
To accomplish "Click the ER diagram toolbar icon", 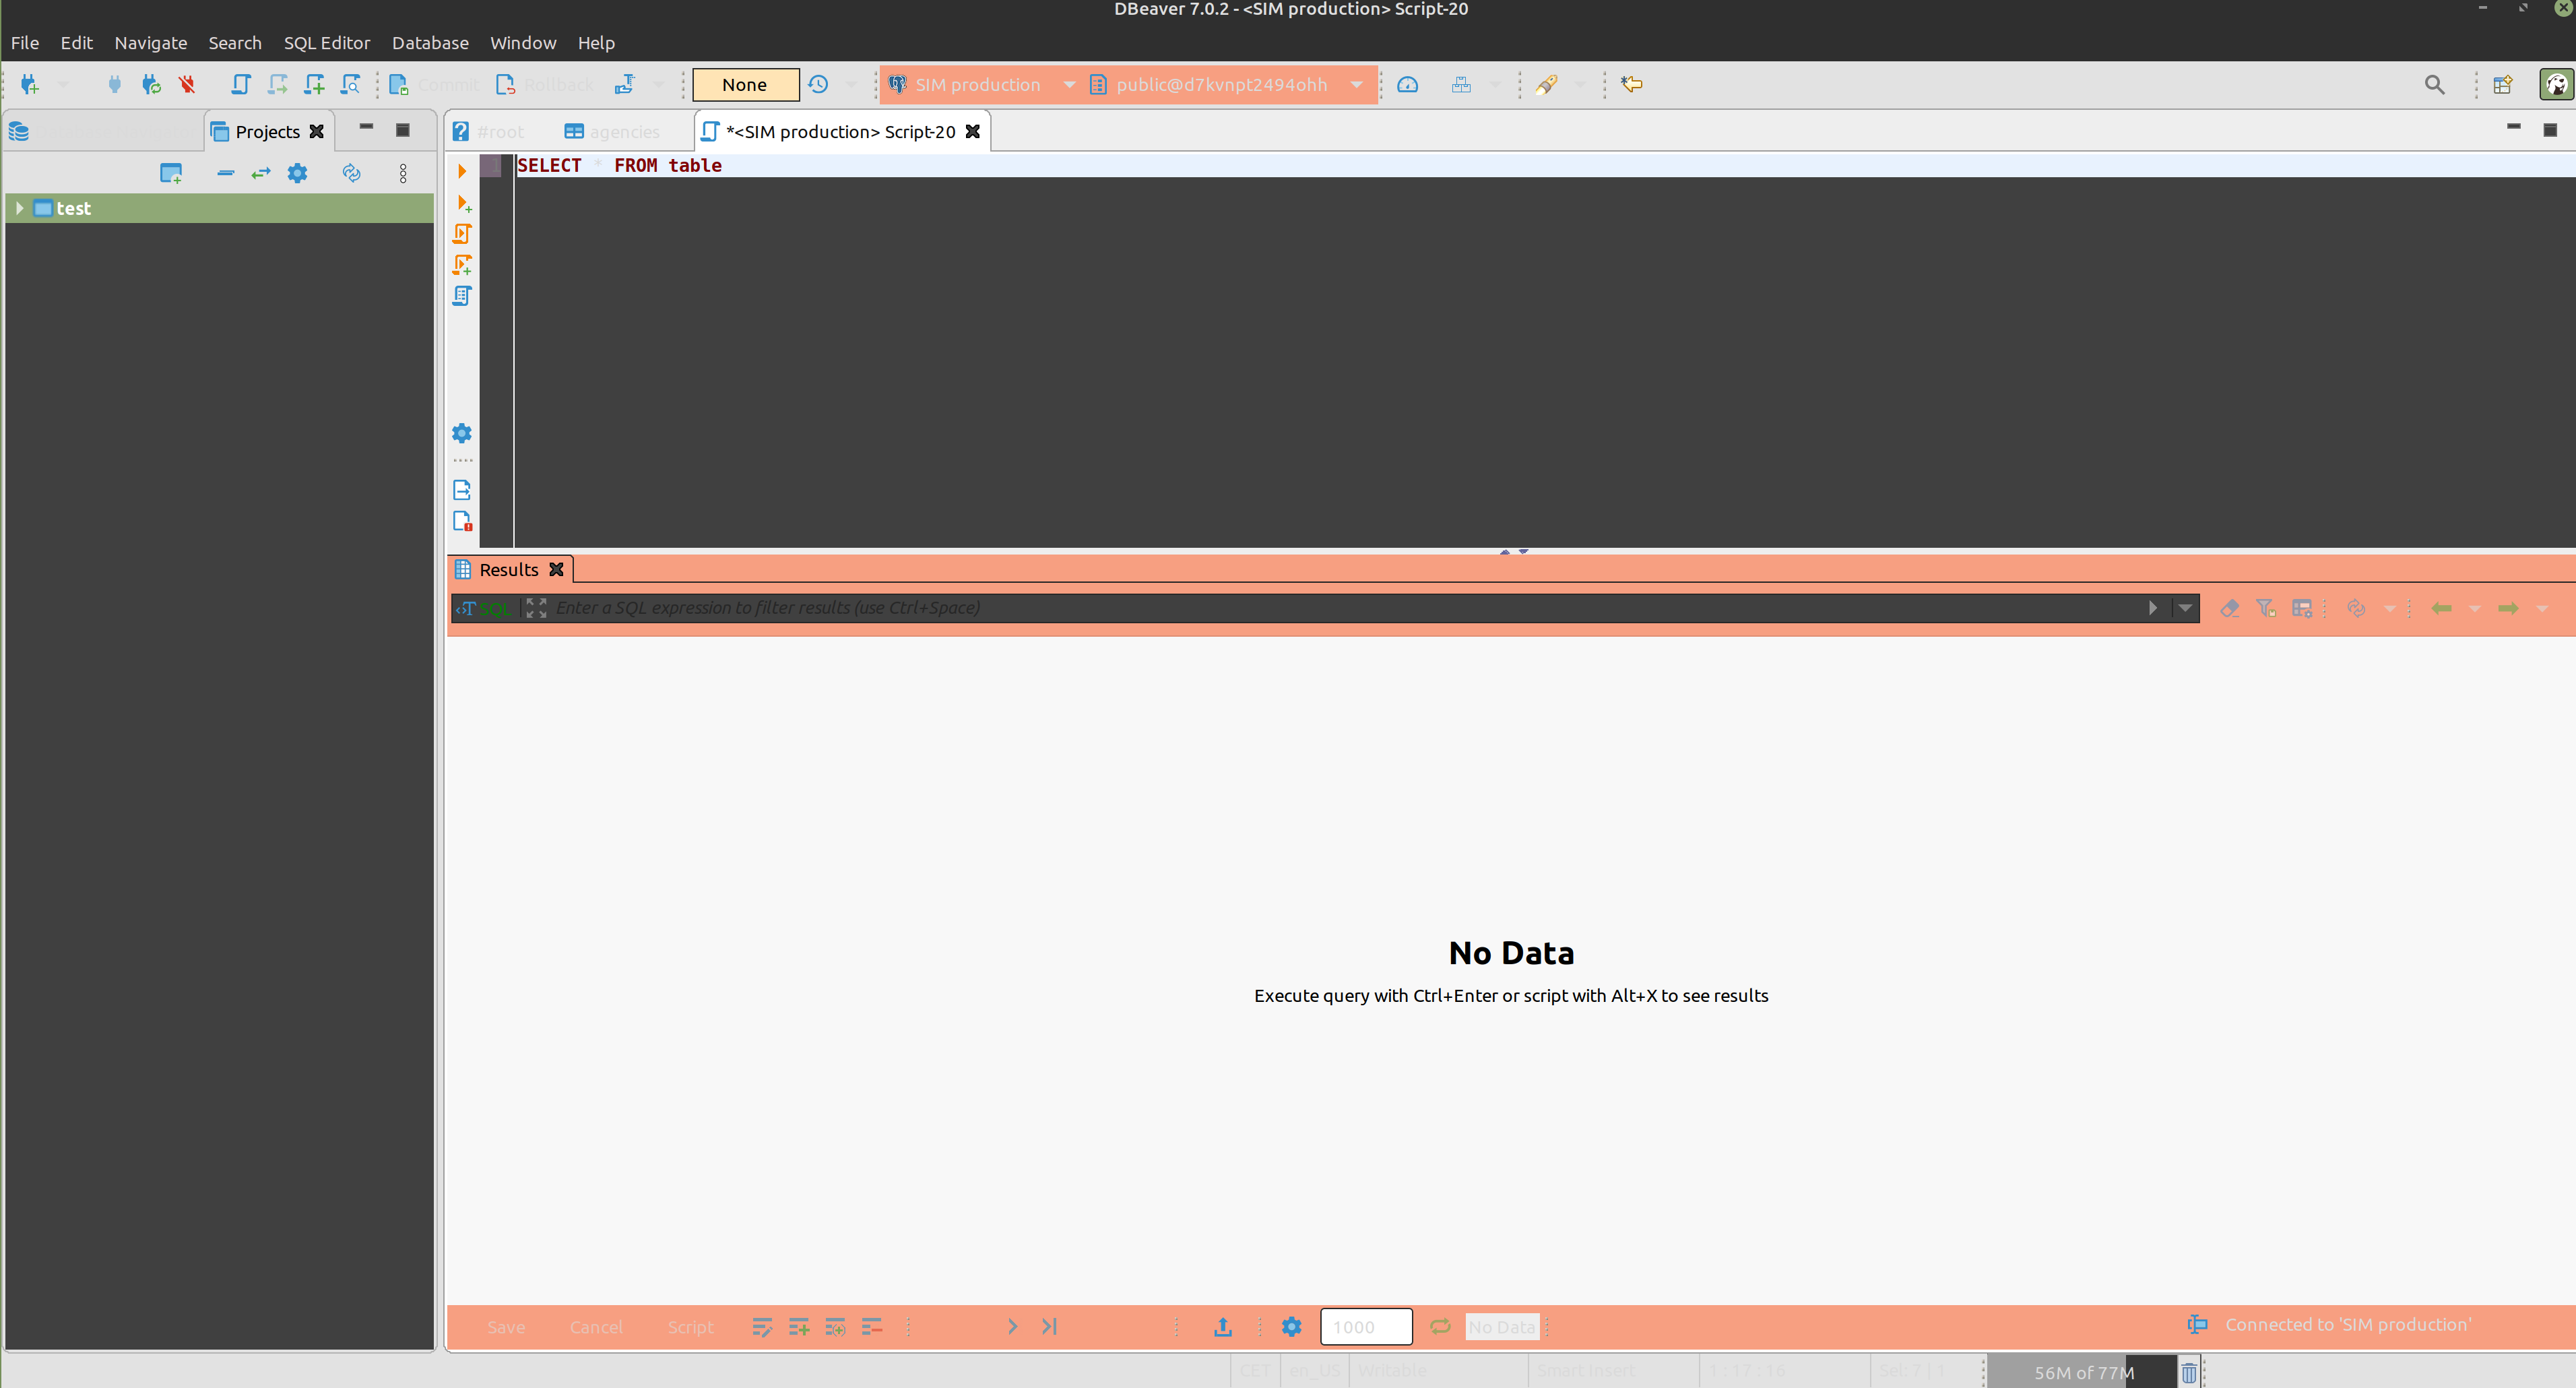I will pyautogui.click(x=1461, y=85).
